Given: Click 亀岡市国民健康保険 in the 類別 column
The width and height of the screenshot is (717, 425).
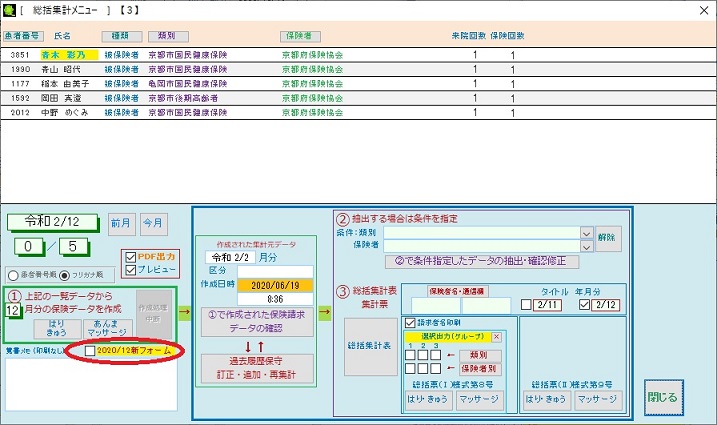Looking at the screenshot, I should tap(188, 84).
